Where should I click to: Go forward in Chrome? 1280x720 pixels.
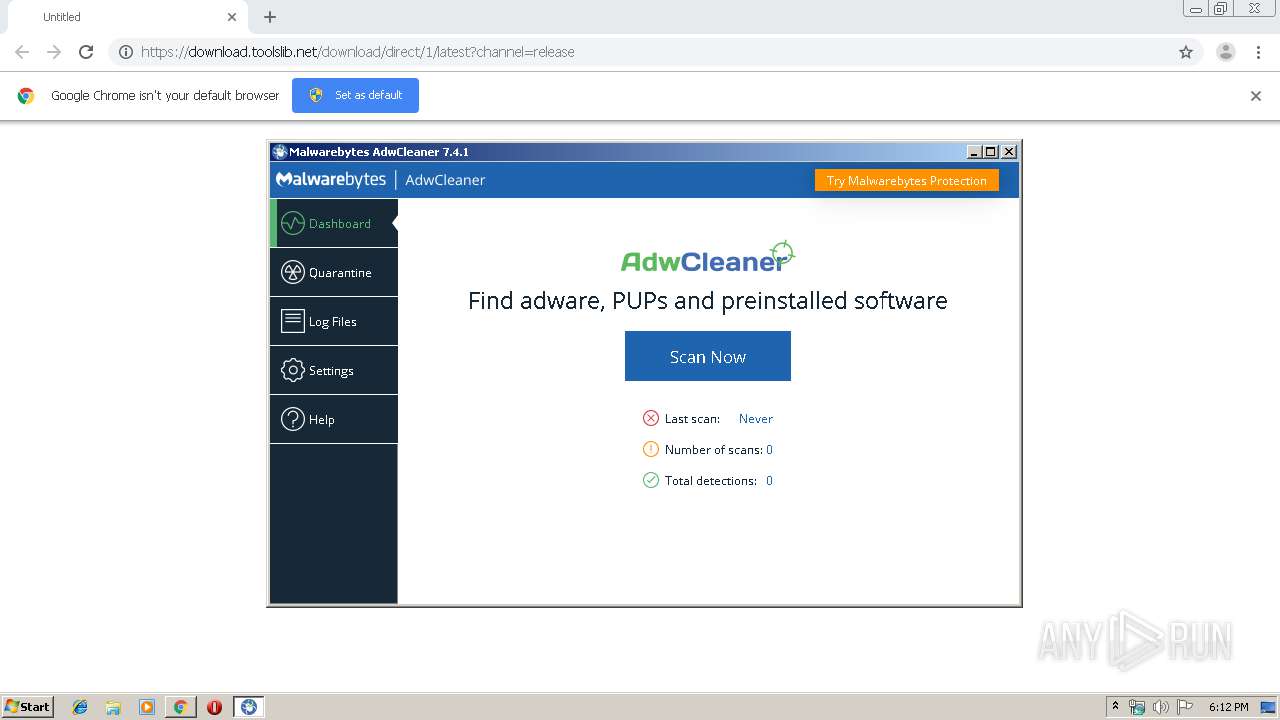click(54, 52)
